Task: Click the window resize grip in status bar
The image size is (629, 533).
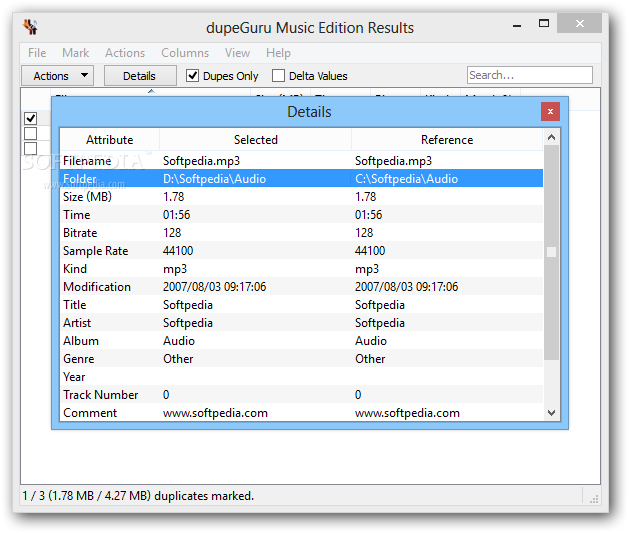Action: click(594, 499)
